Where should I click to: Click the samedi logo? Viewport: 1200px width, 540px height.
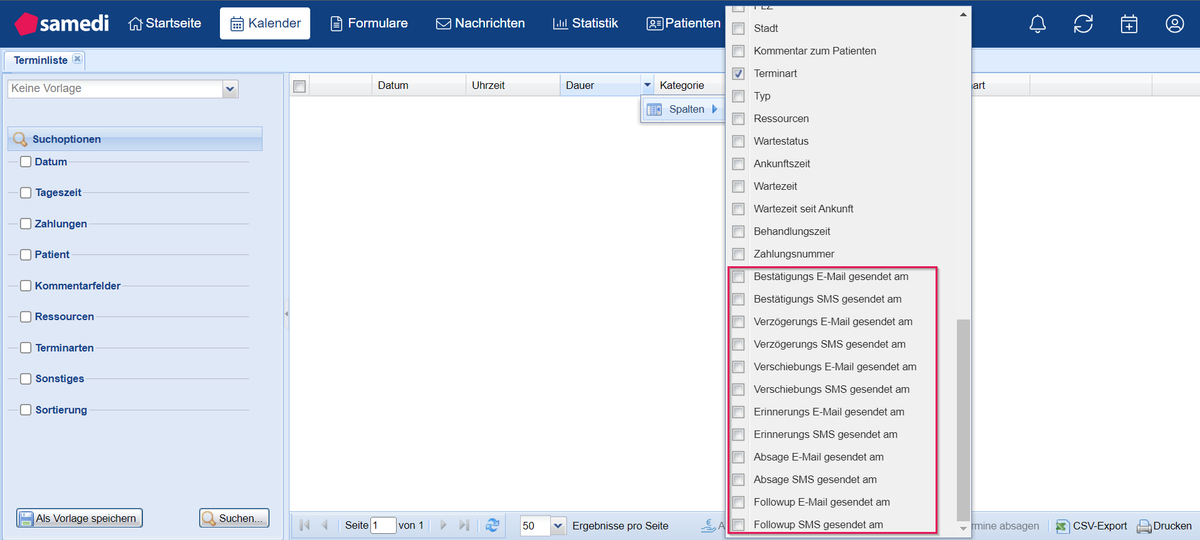coord(62,23)
